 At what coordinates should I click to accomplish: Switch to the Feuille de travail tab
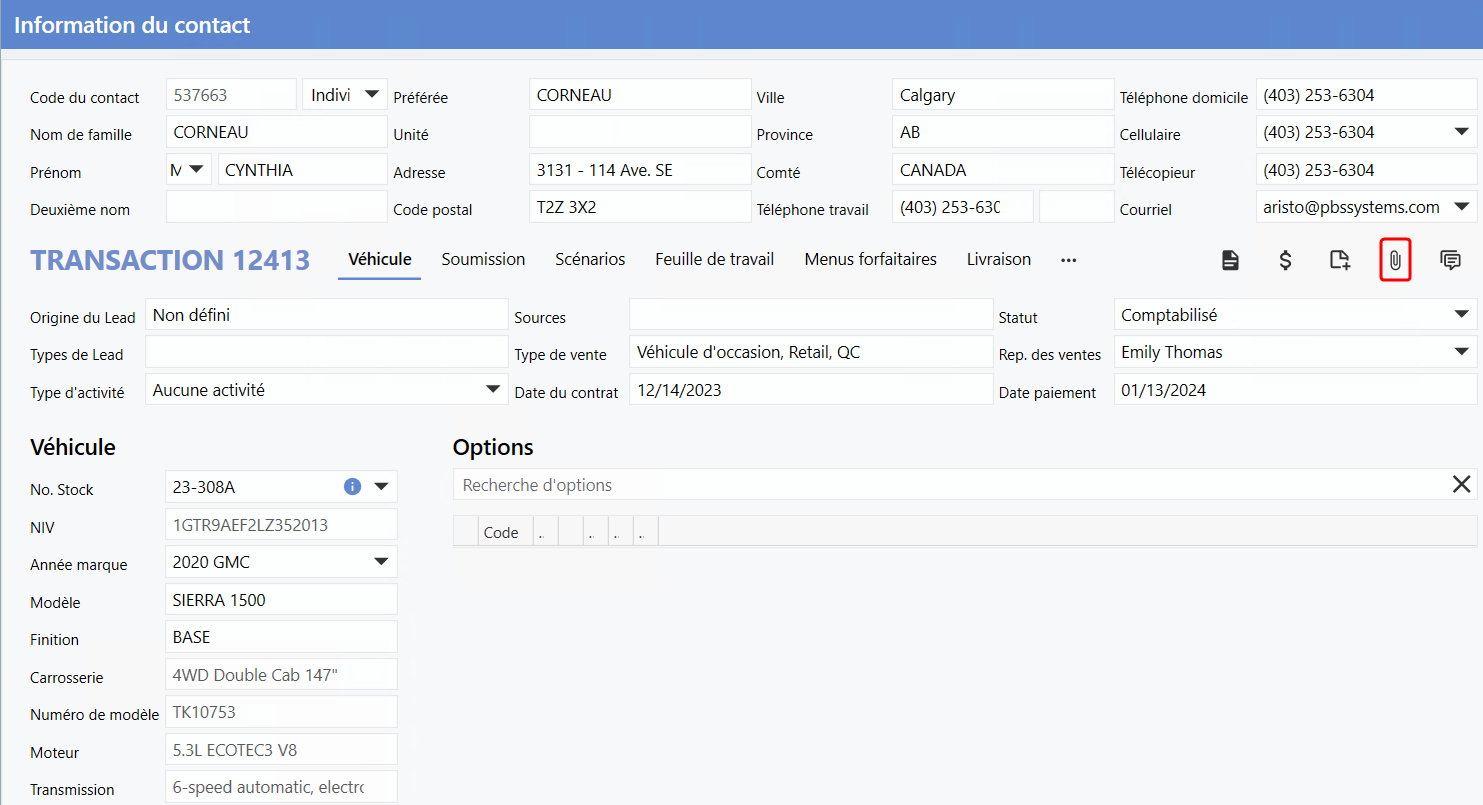click(x=714, y=260)
